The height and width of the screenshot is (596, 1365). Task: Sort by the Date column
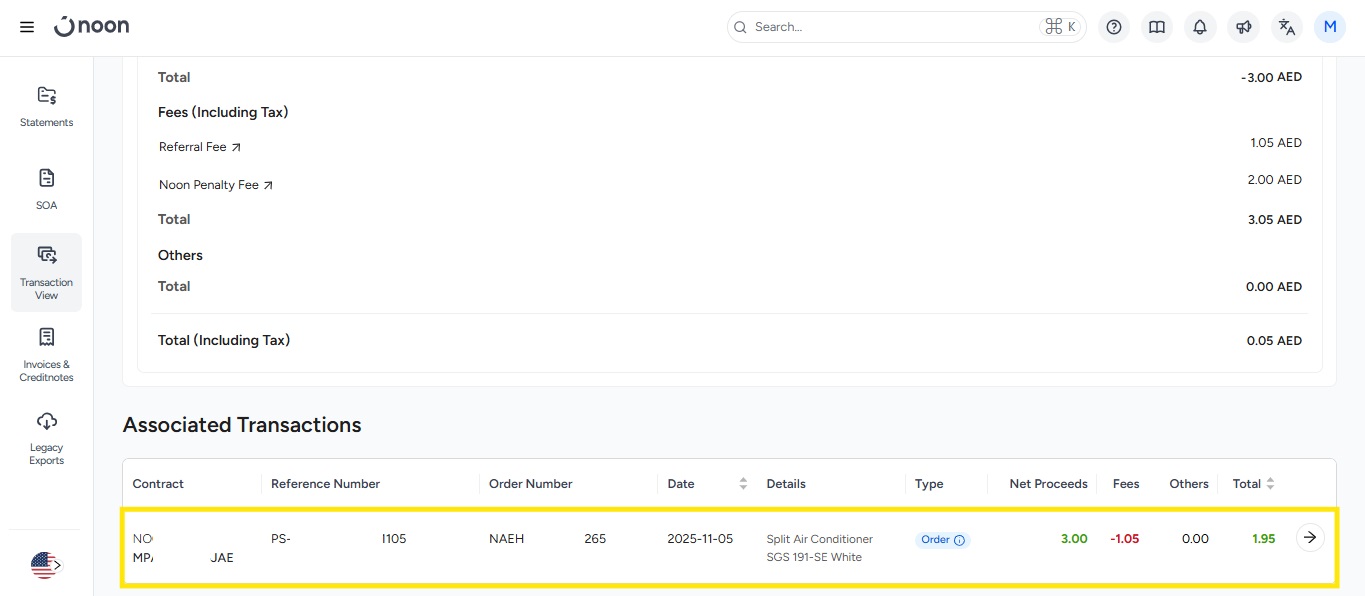(x=743, y=484)
